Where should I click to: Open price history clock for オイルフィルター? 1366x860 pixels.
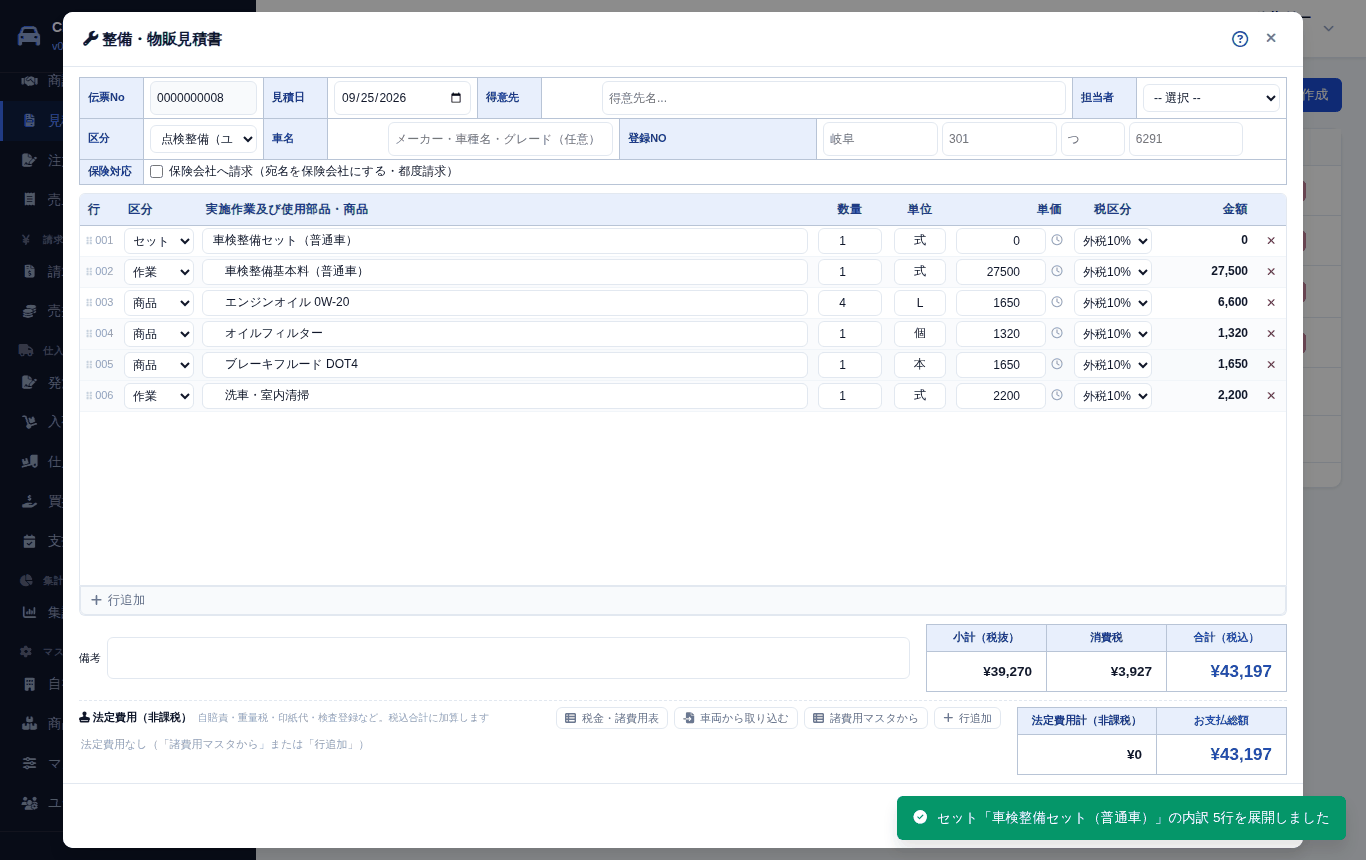tap(1057, 333)
